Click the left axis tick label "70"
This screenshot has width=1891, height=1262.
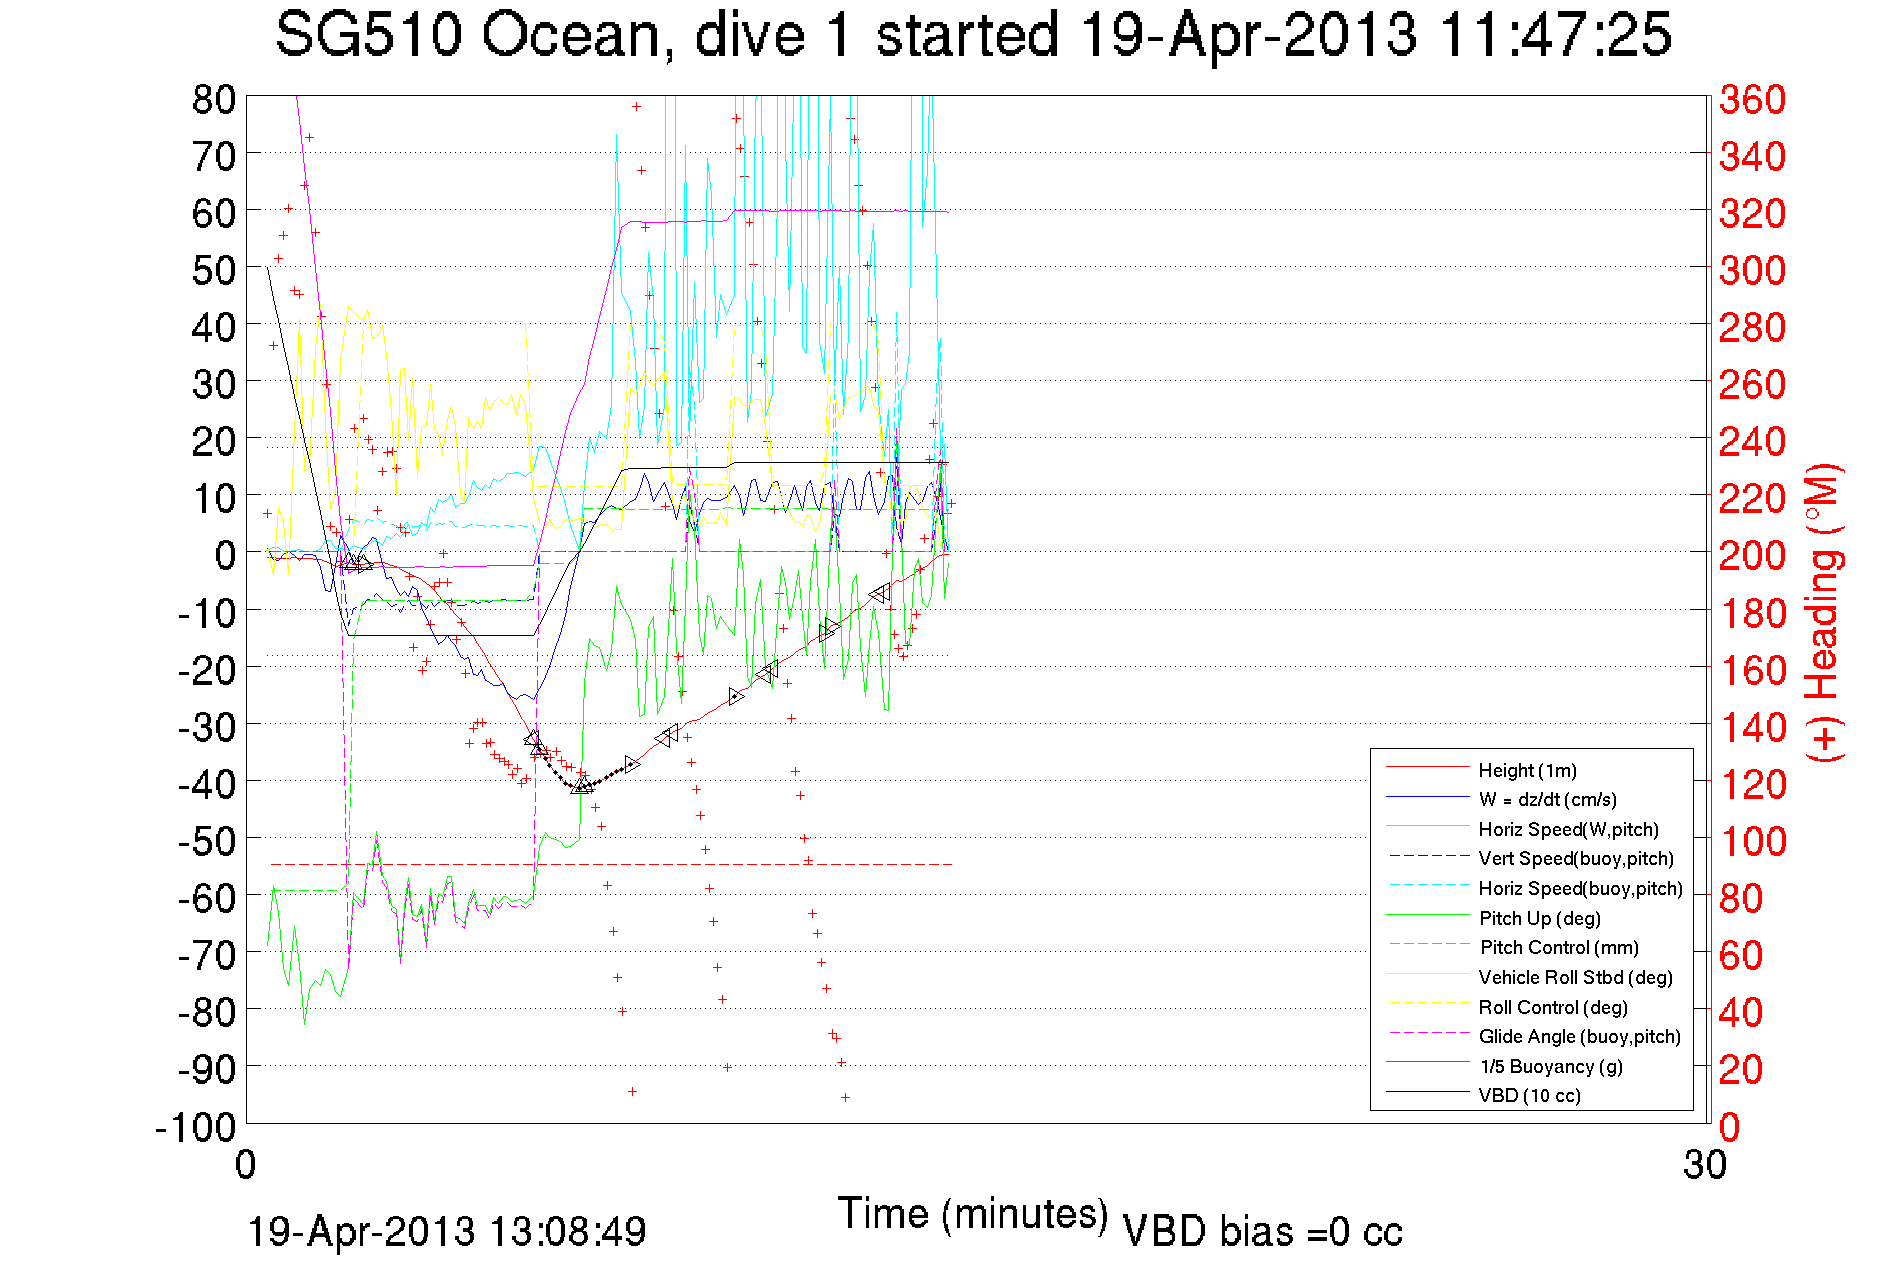click(213, 156)
